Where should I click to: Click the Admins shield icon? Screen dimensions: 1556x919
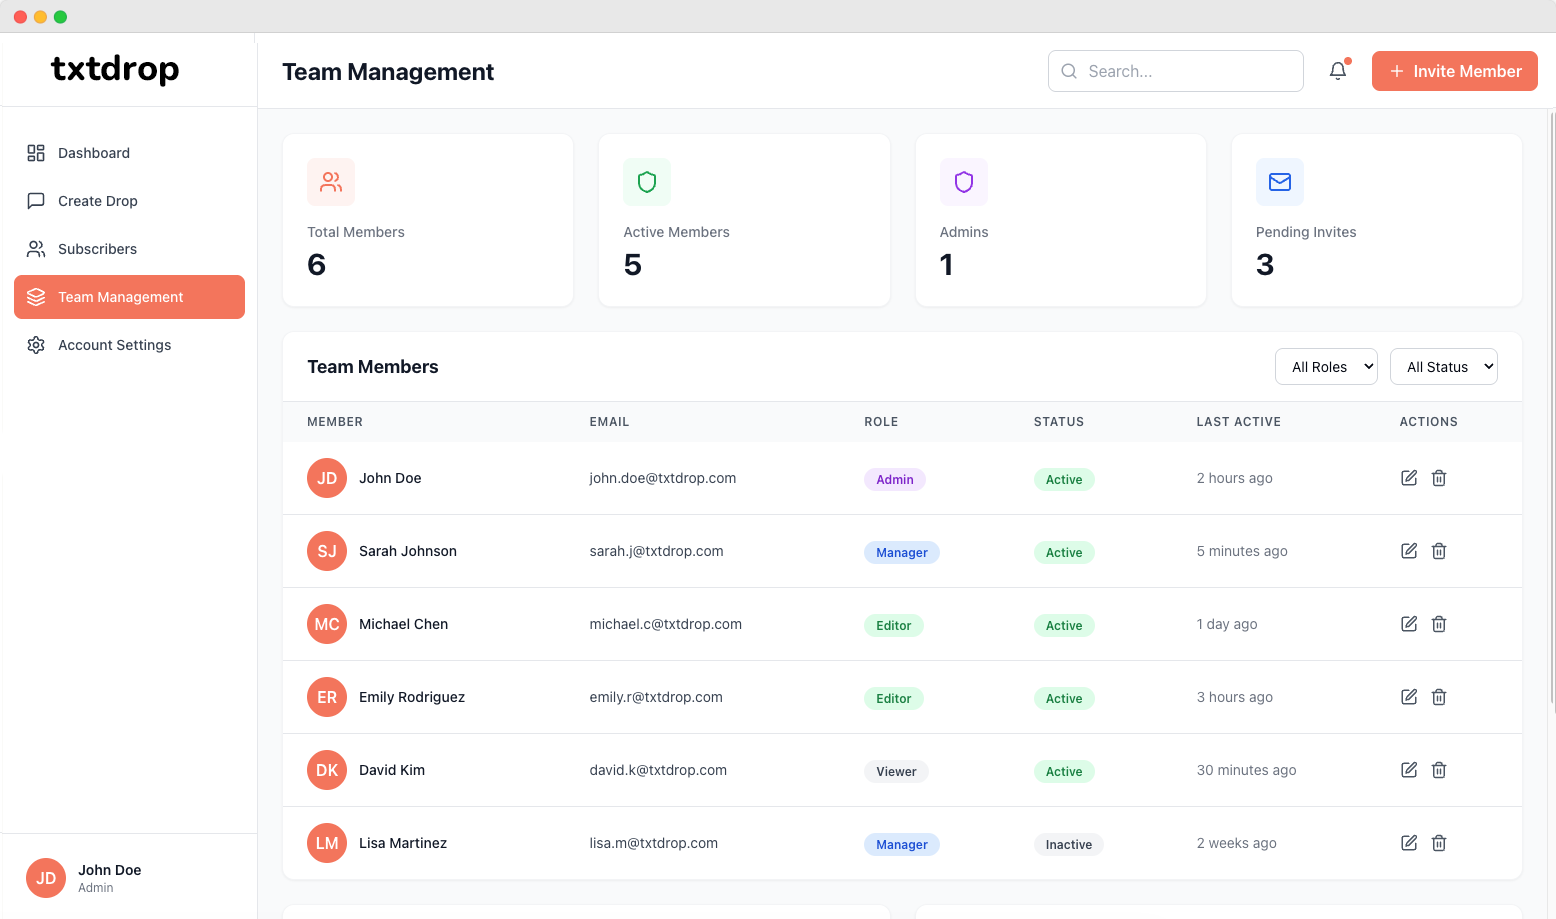pyautogui.click(x=963, y=182)
